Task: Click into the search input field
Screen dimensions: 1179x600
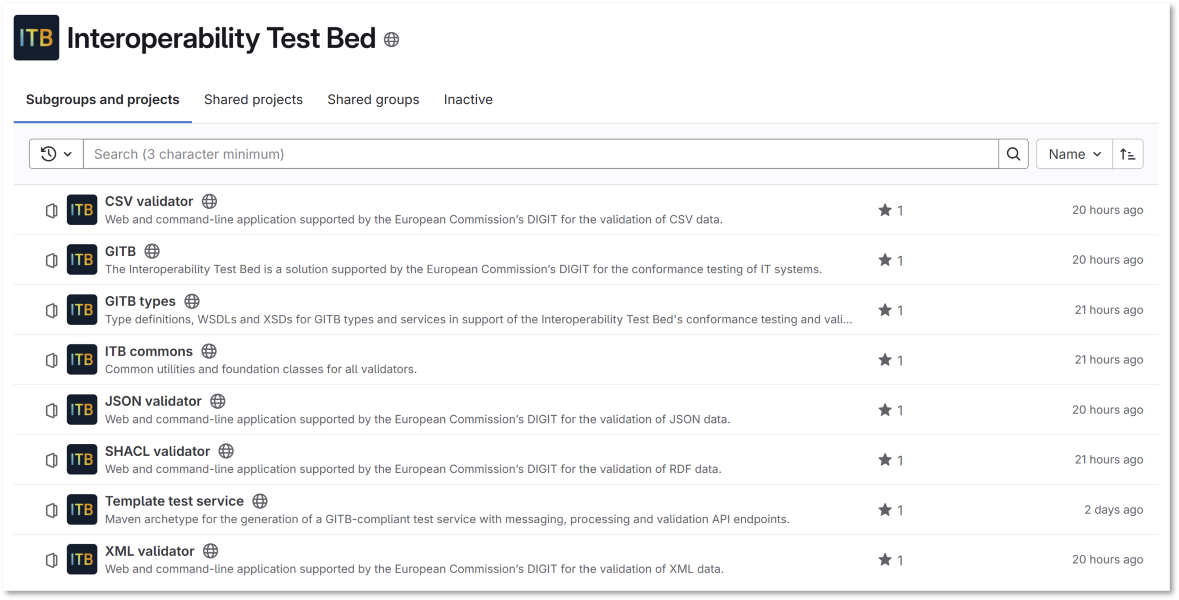Action: [540, 154]
